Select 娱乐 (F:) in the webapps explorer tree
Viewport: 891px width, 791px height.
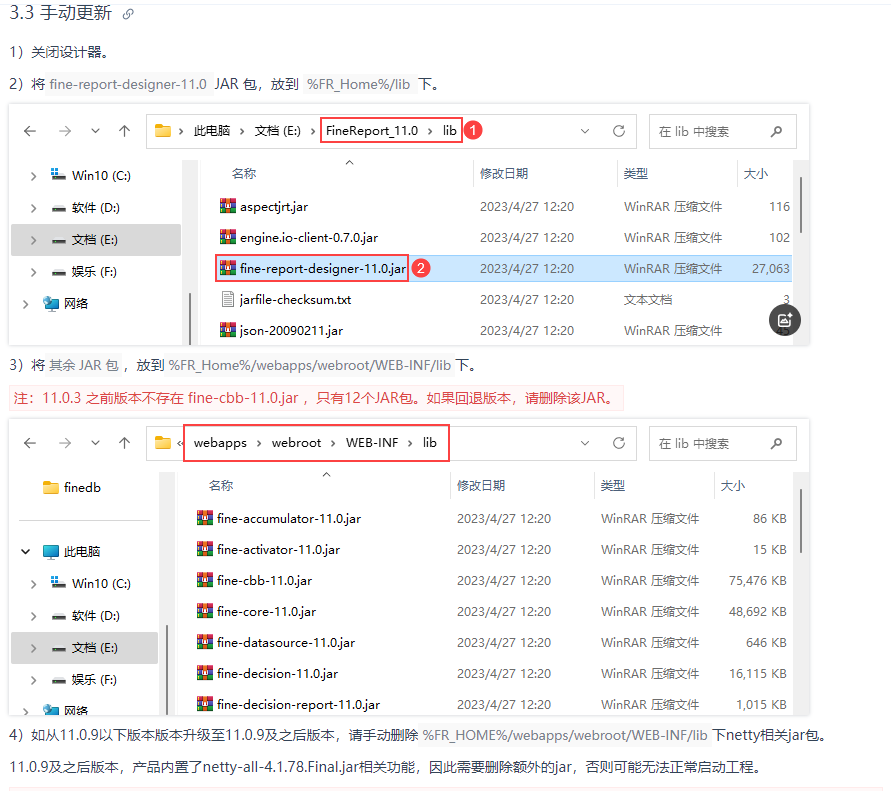tap(95, 680)
